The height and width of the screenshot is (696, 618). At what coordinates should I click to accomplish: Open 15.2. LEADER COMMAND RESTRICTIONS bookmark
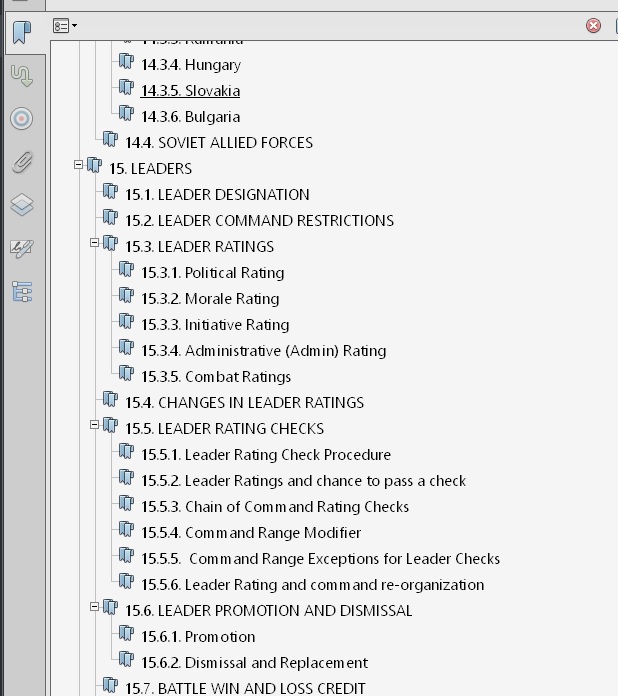[x=259, y=221]
